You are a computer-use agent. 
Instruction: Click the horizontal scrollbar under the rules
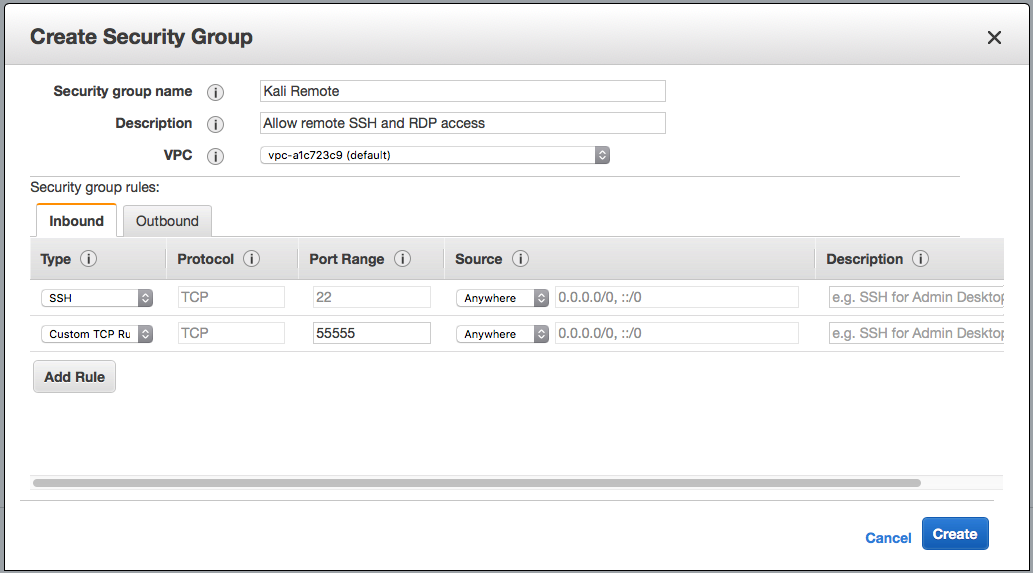tap(476, 482)
